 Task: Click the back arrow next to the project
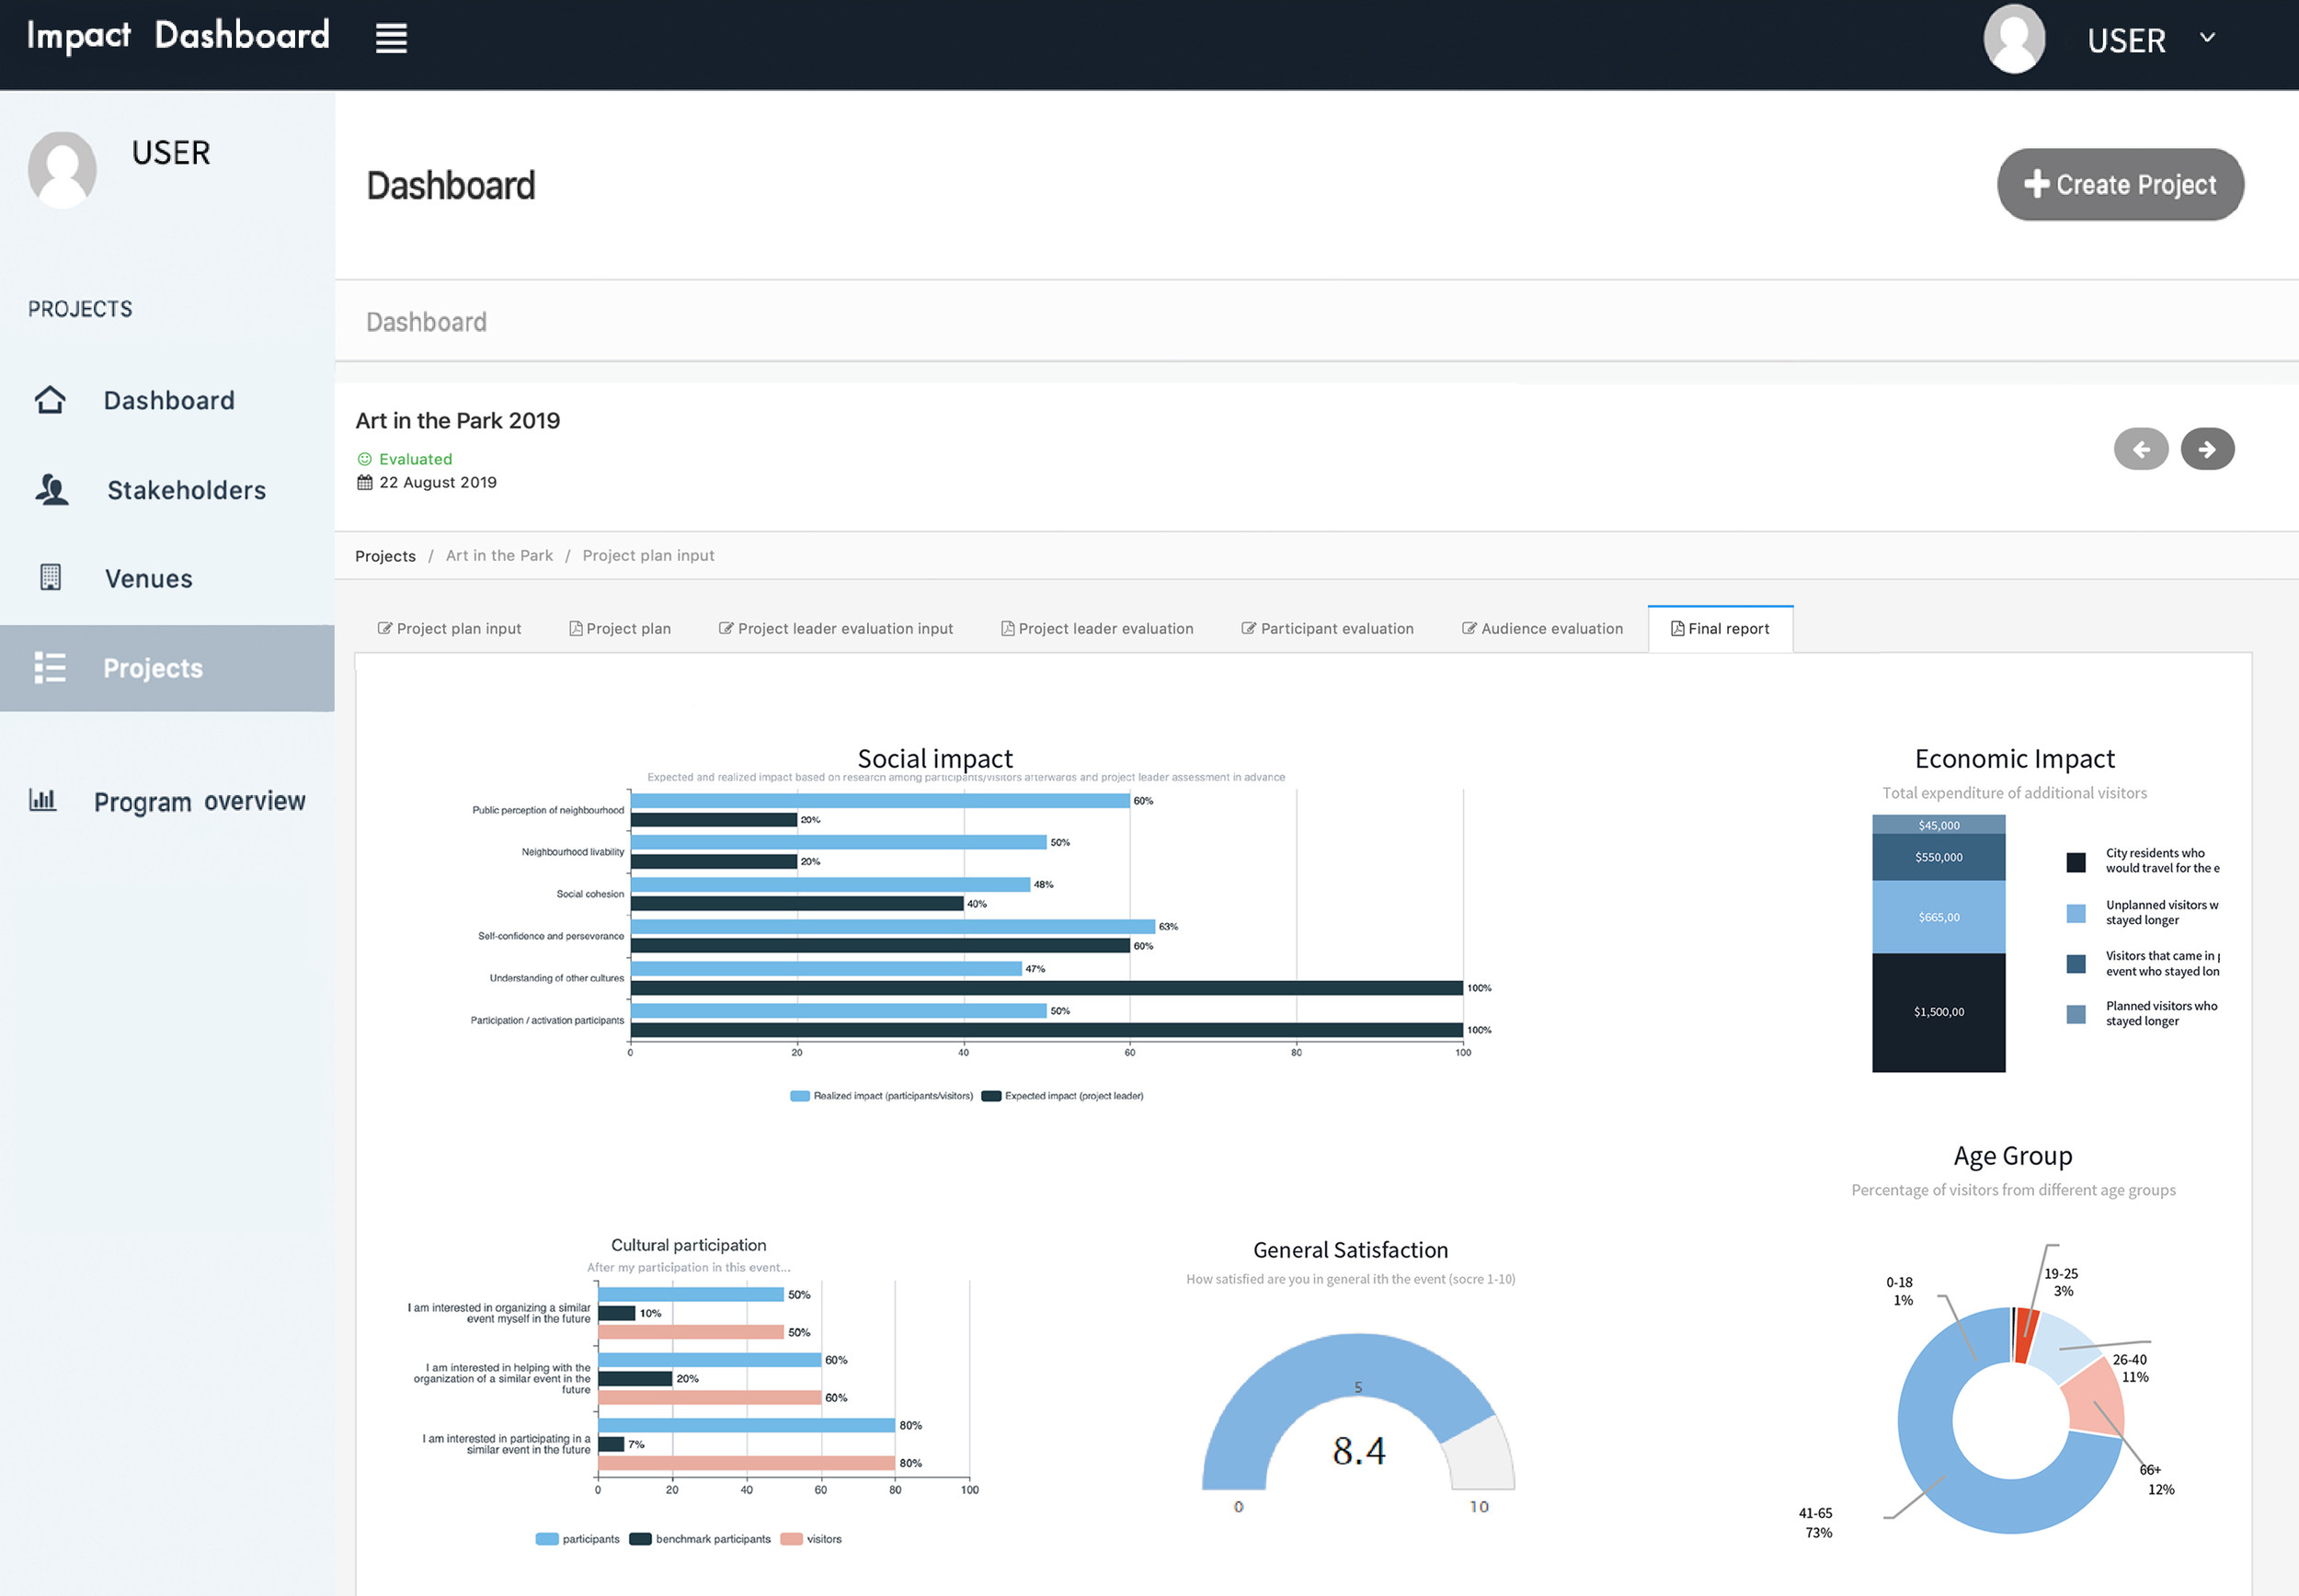point(2141,449)
